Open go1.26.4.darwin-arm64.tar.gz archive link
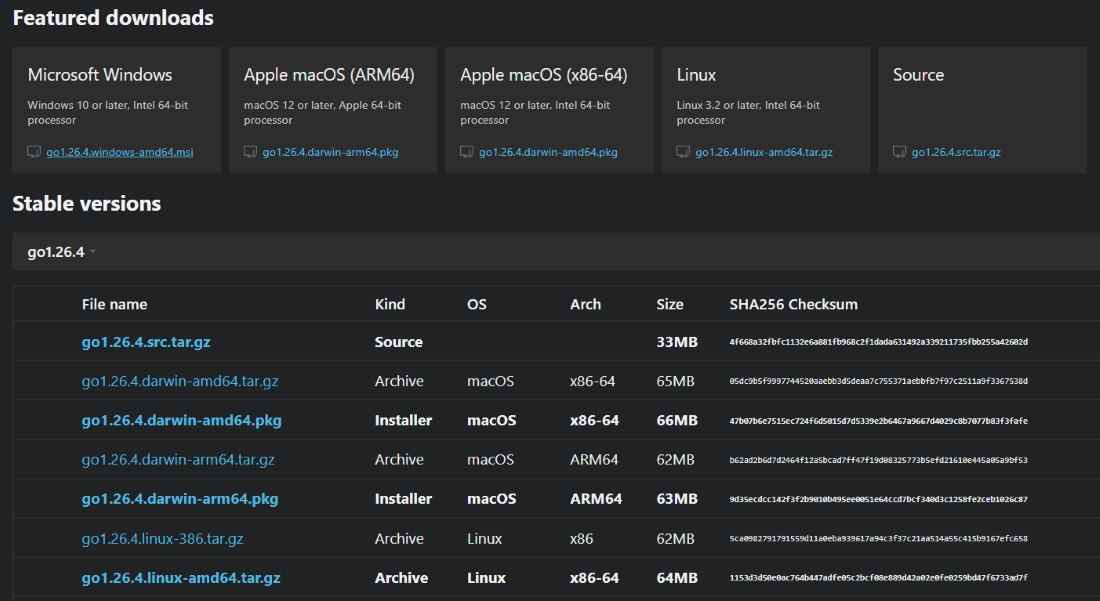The width and height of the screenshot is (1100, 601). click(x=178, y=460)
